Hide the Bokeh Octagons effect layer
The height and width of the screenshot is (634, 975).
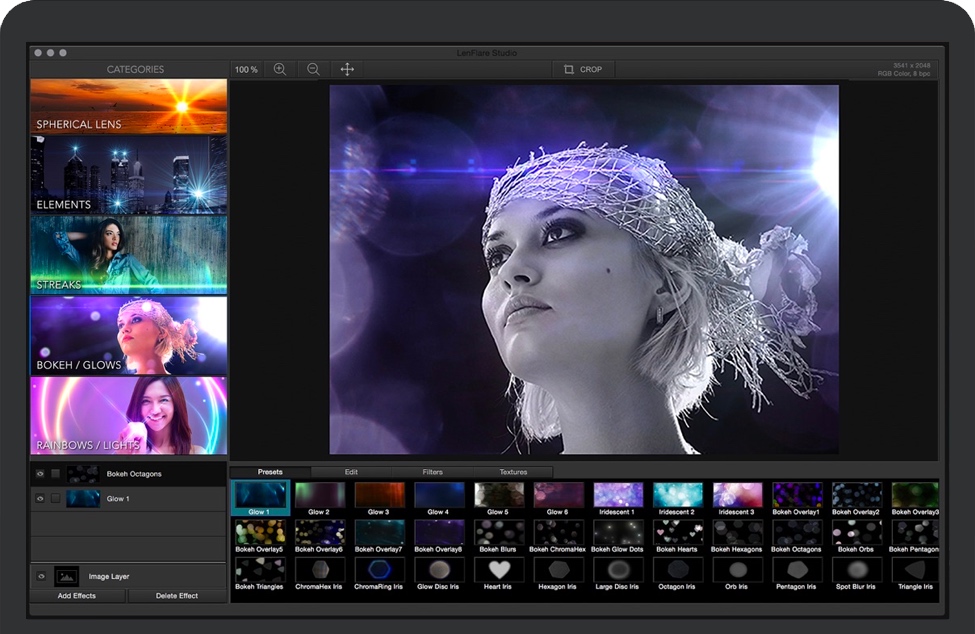(40, 474)
